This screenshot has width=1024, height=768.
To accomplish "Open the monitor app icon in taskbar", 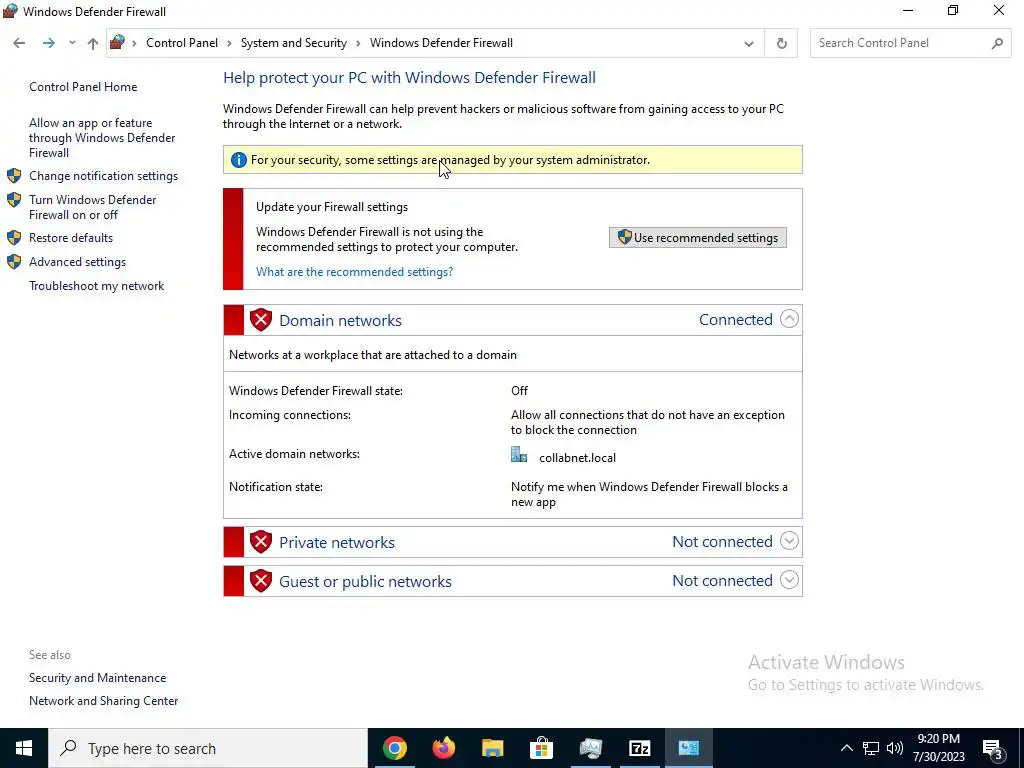I will 590,748.
